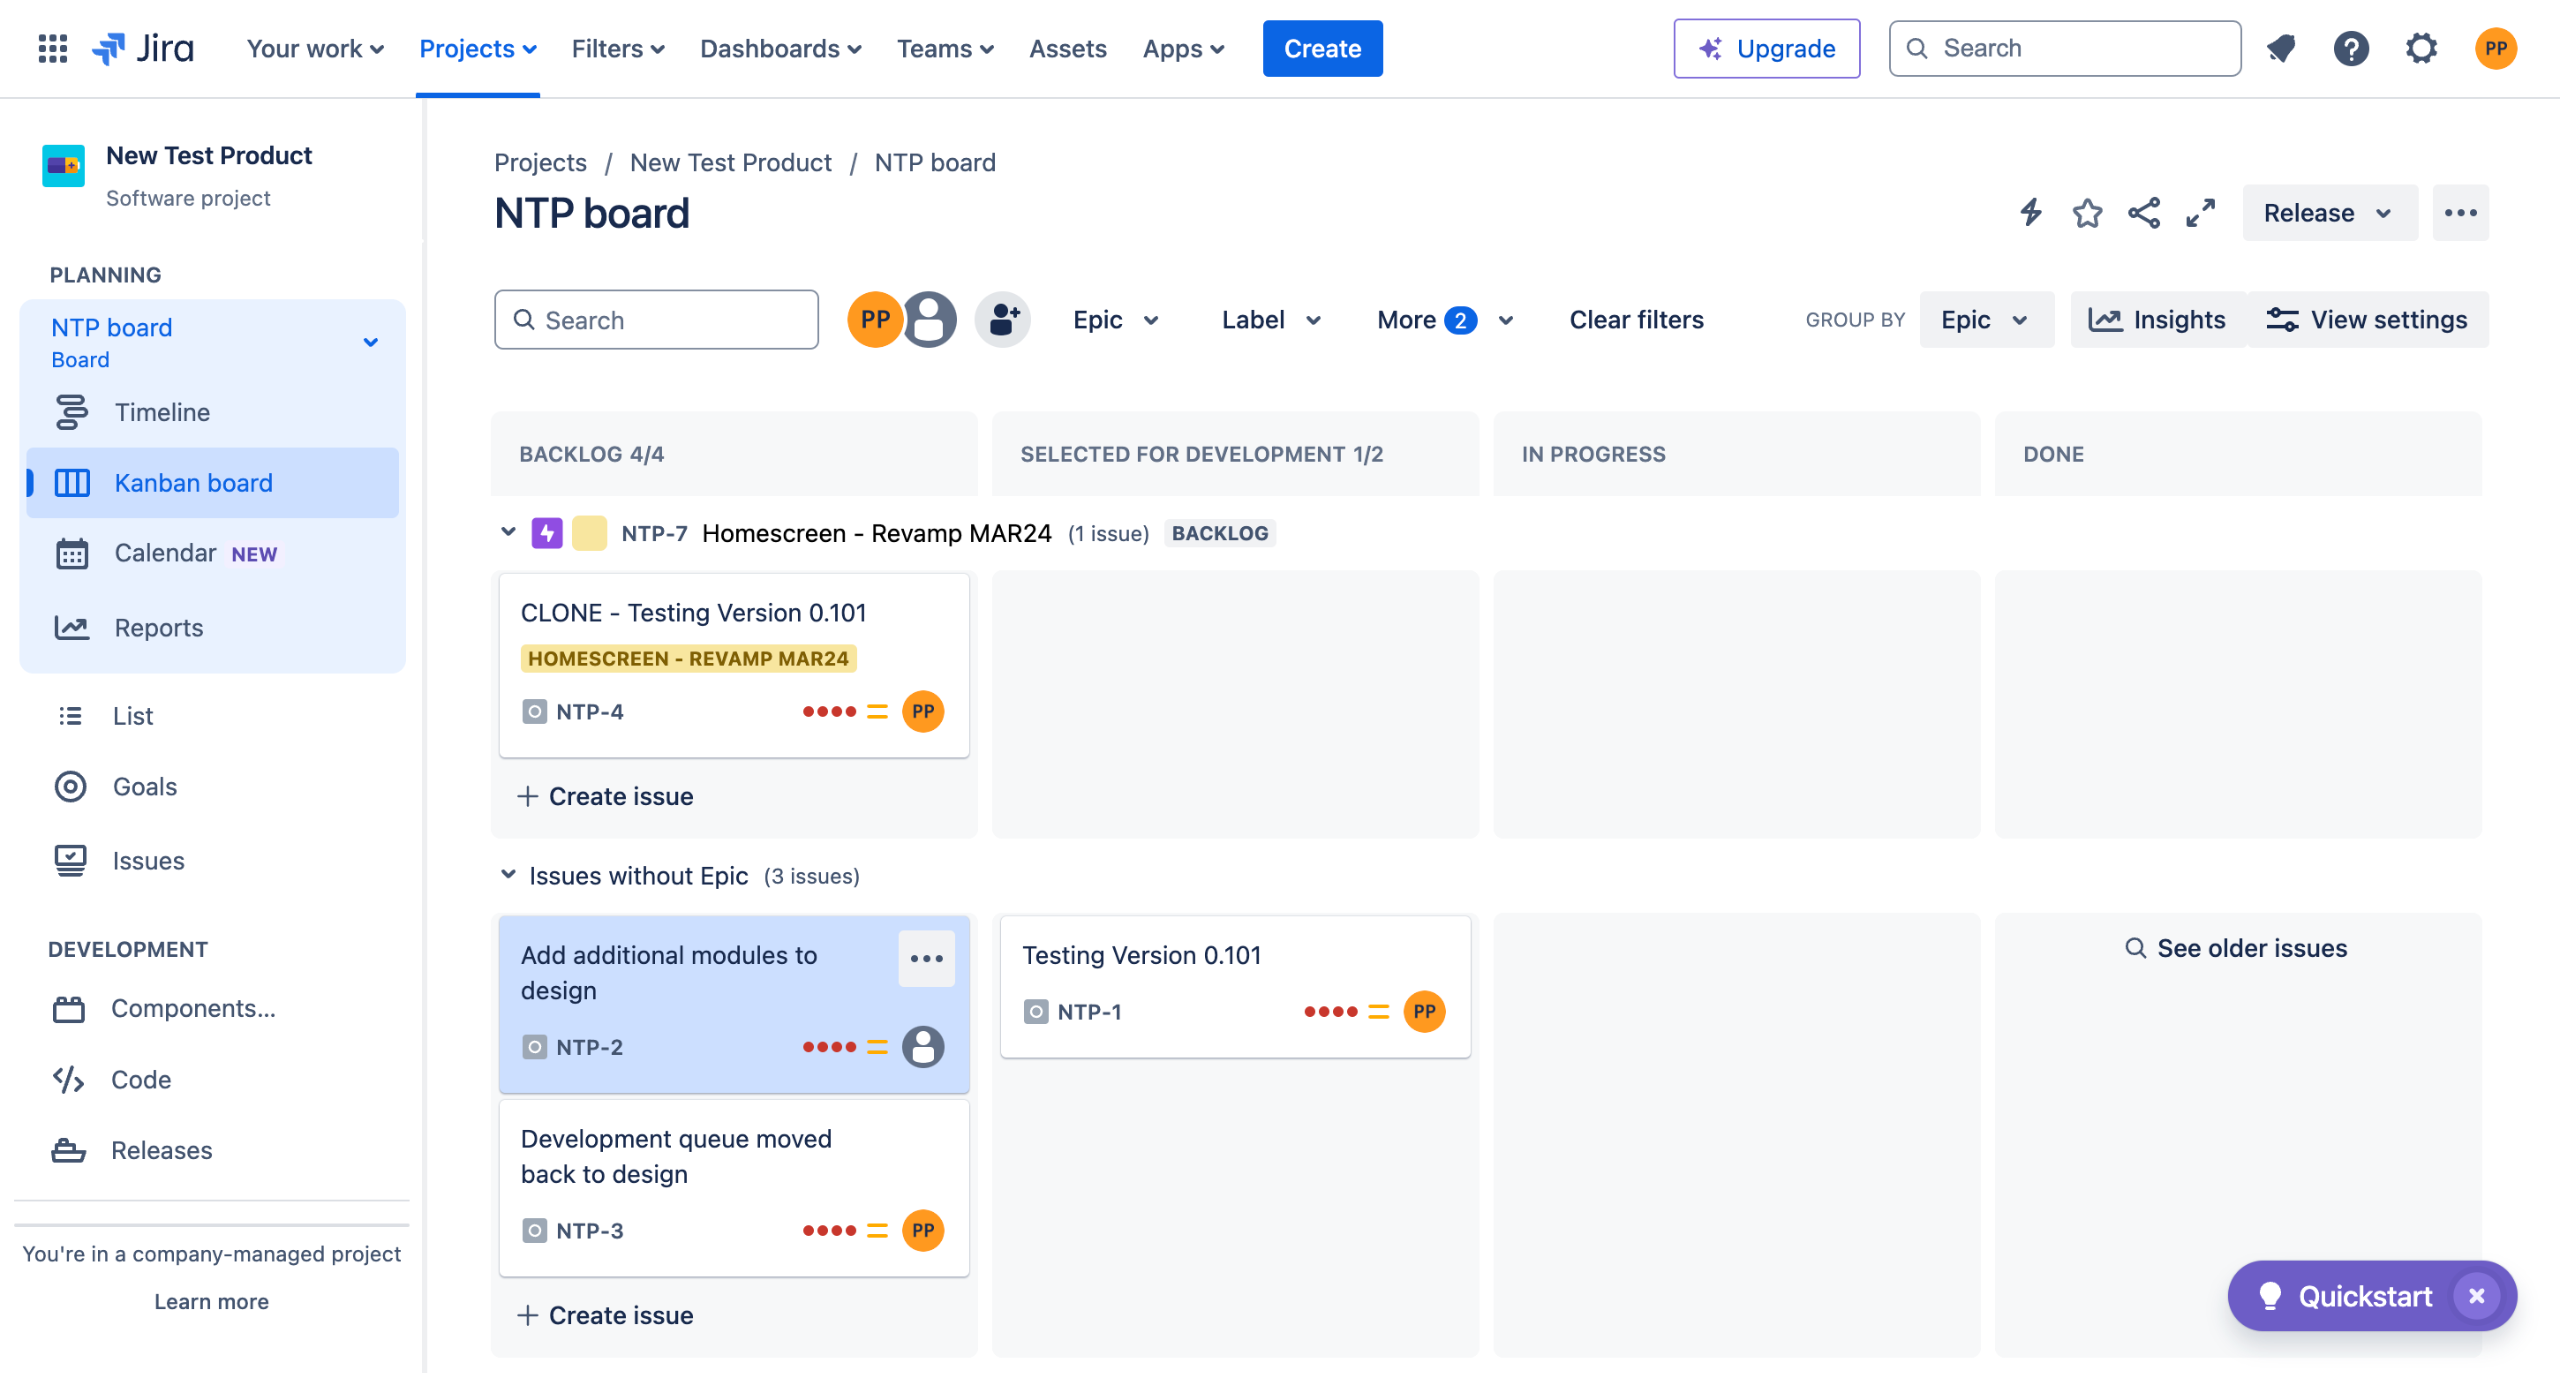Collapse the Issues without Epic swimlane
The height and width of the screenshot is (1373, 2560).
pyautogui.click(x=508, y=875)
